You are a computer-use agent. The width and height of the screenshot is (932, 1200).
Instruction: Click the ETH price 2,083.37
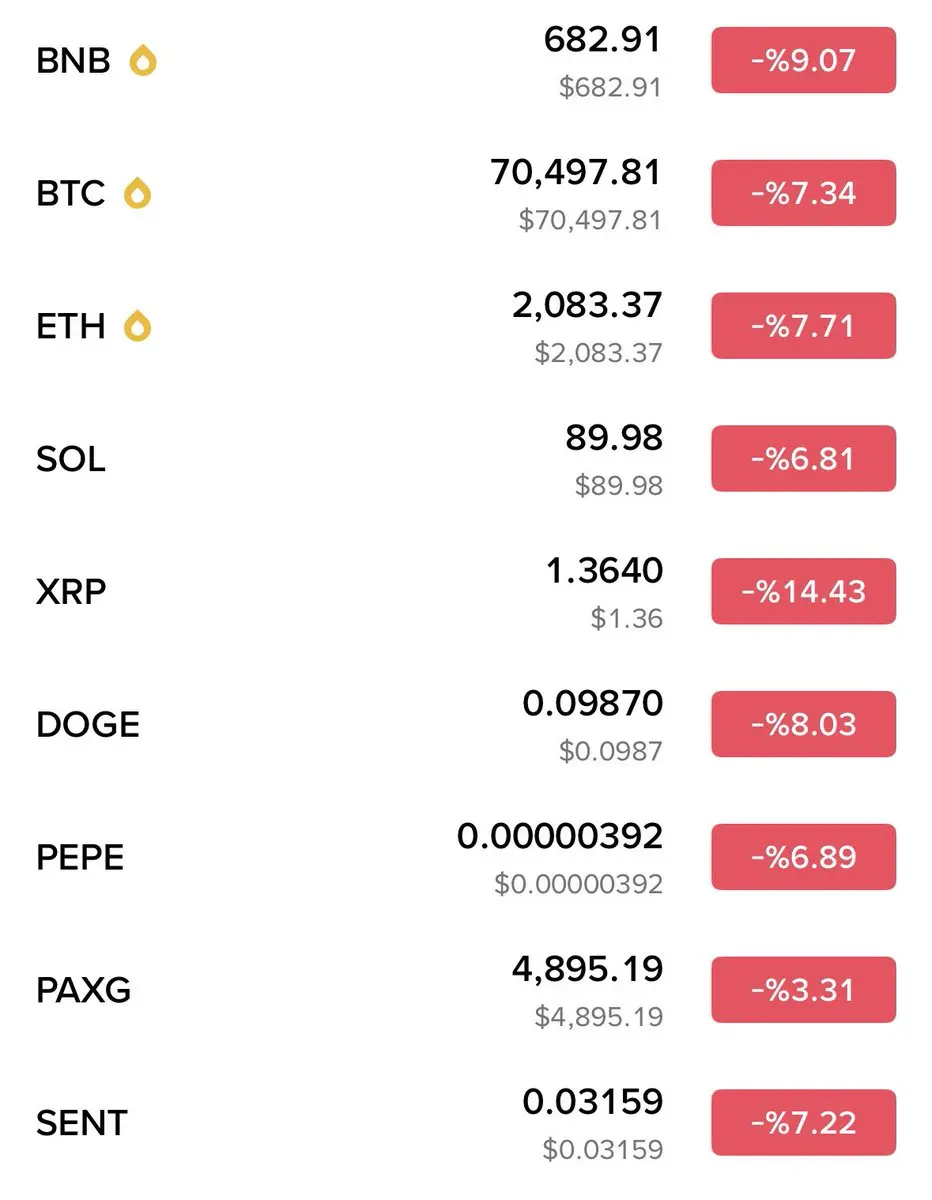coord(587,306)
